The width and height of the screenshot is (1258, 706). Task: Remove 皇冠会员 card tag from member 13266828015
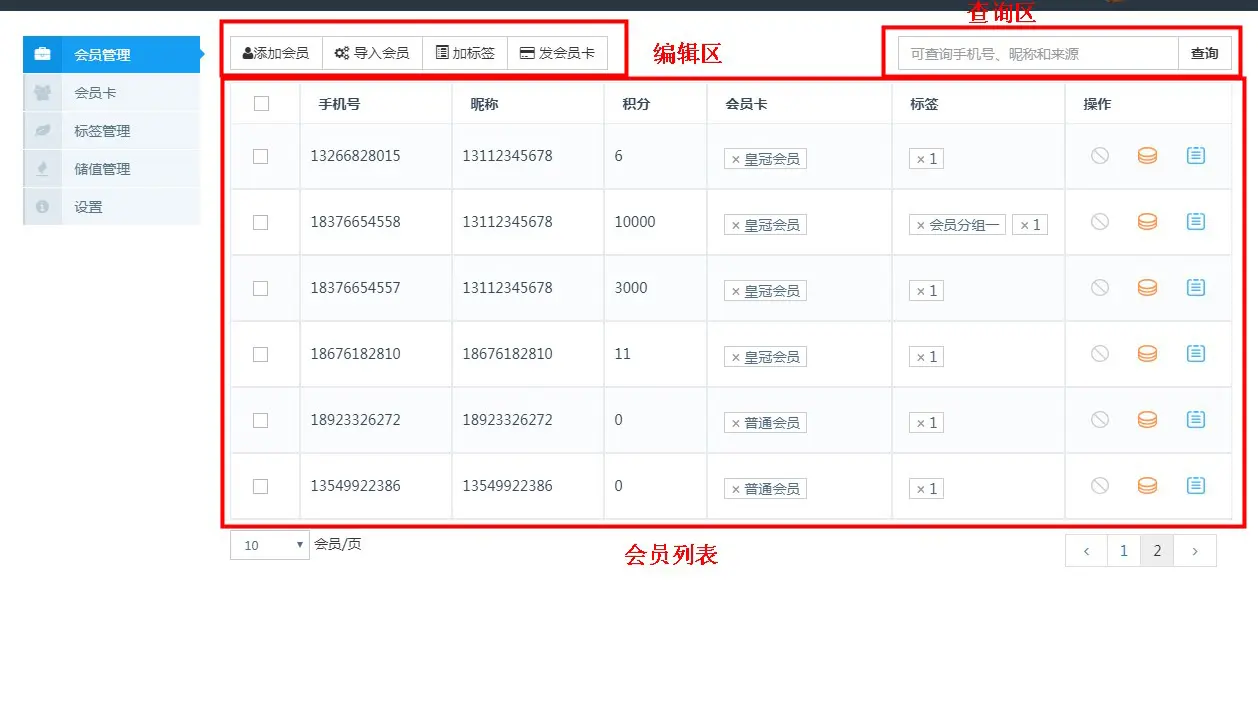pyautogui.click(x=735, y=159)
